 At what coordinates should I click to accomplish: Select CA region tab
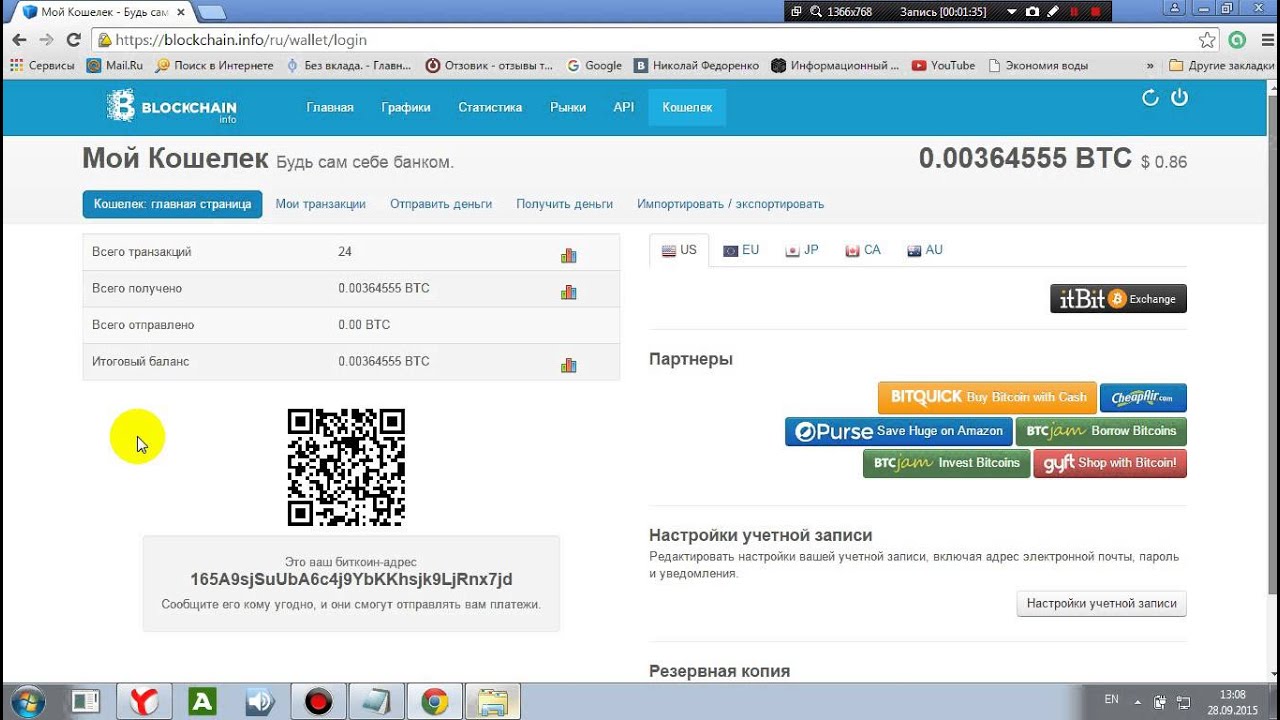coord(863,250)
